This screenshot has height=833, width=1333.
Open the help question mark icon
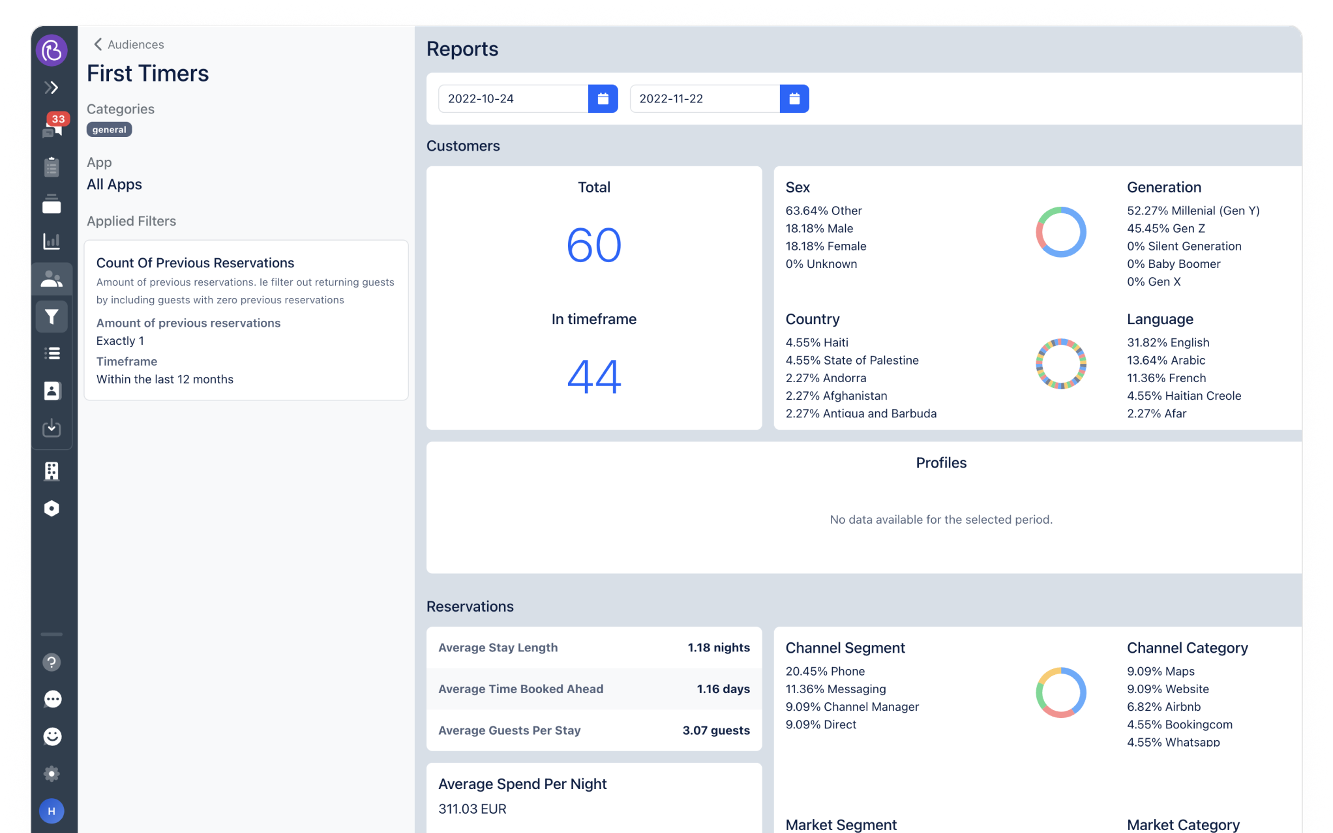pyautogui.click(x=52, y=662)
